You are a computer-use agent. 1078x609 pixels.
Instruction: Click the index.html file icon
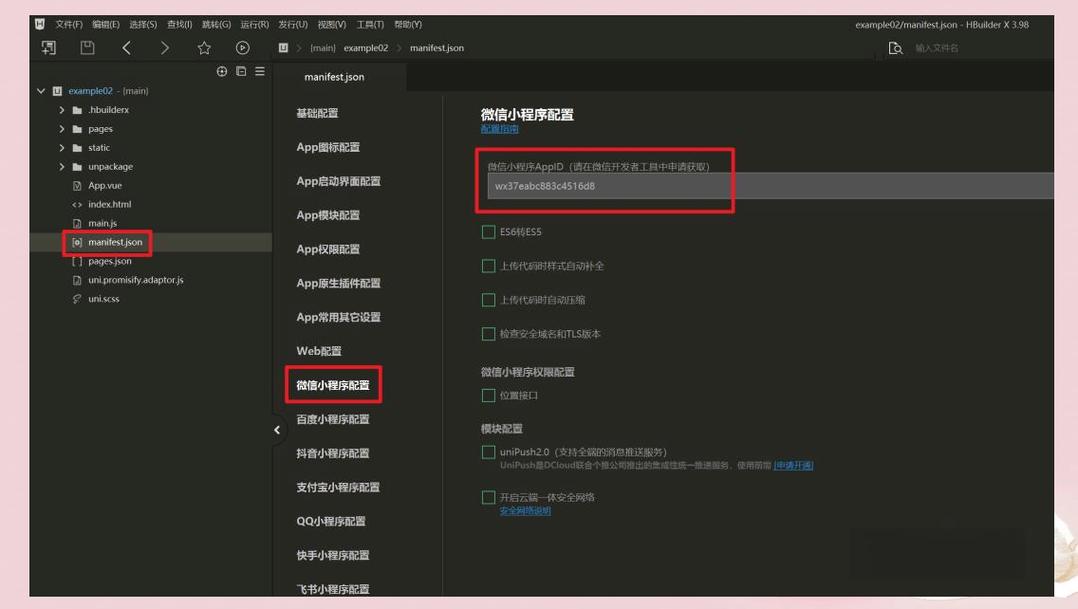[77, 205]
